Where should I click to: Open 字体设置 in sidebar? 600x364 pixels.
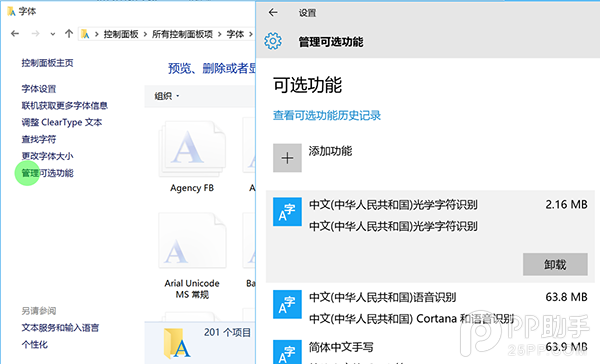(39, 89)
